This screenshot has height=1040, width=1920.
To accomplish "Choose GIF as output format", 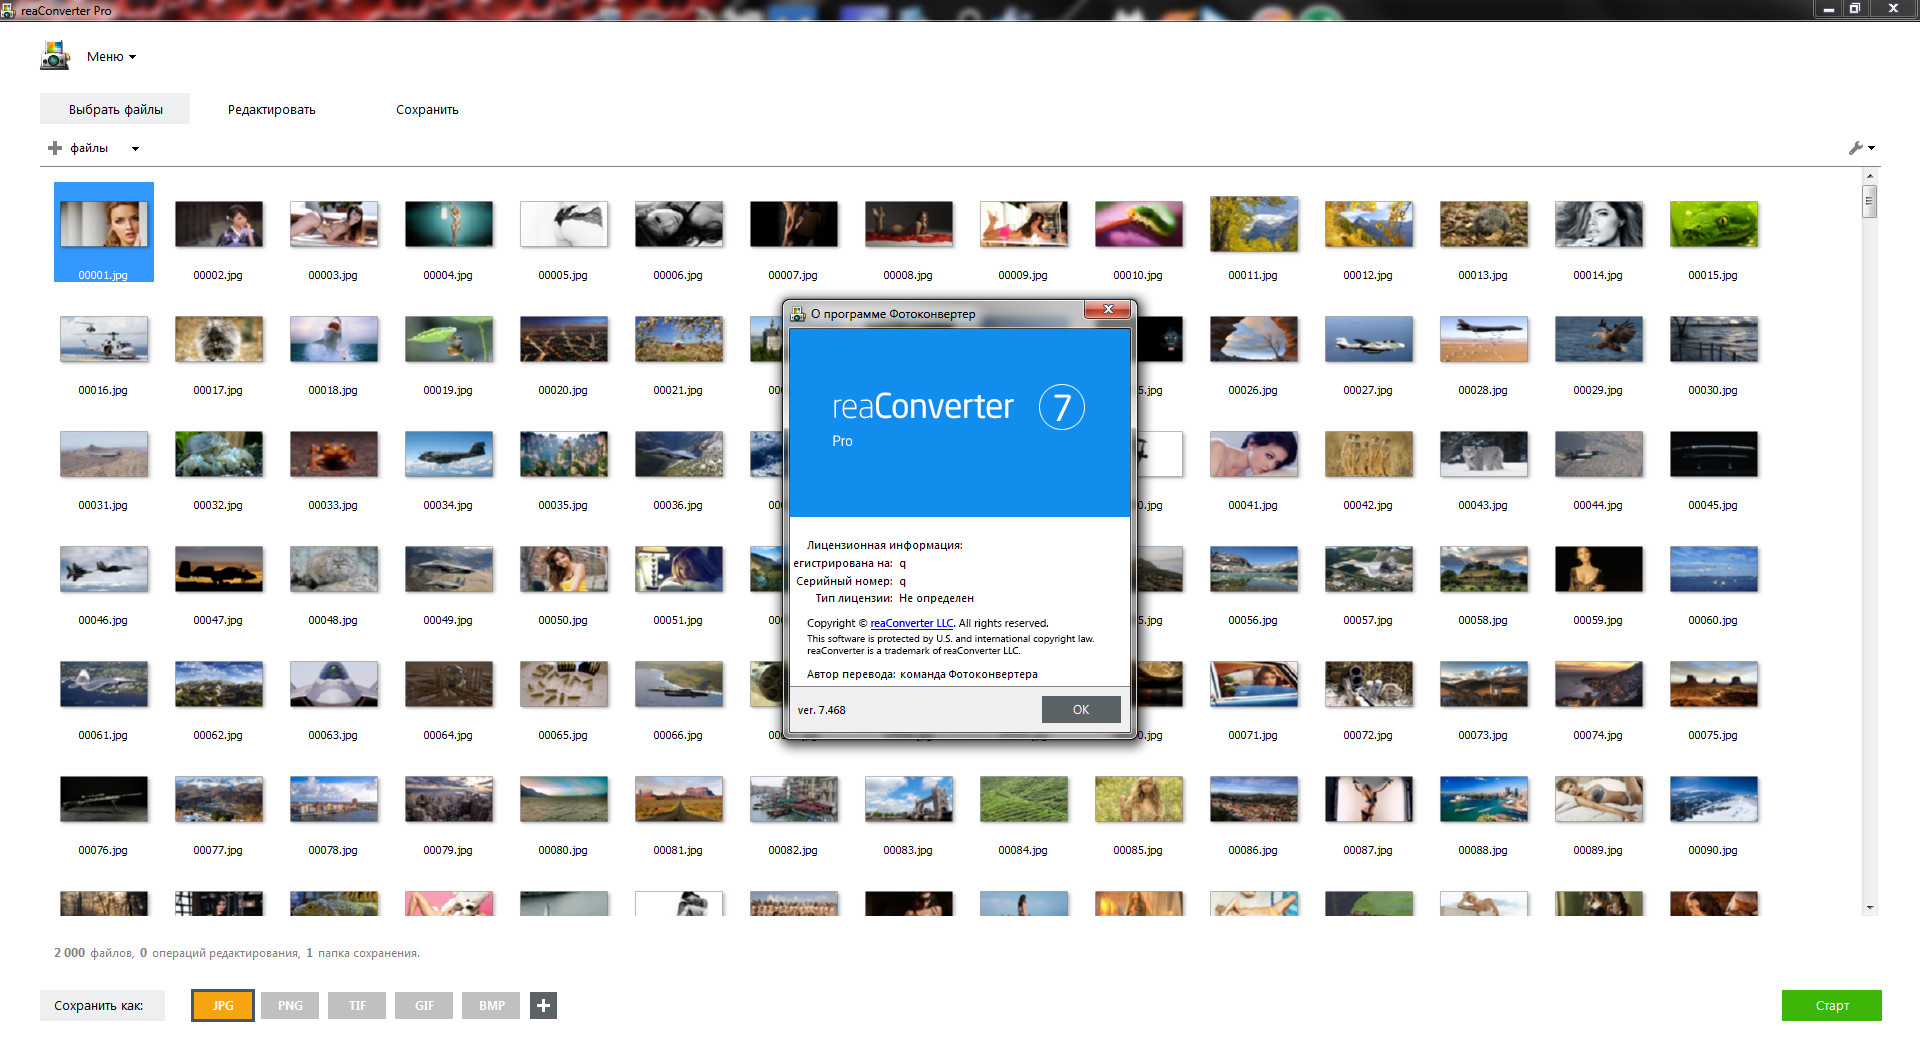I will coord(424,1006).
